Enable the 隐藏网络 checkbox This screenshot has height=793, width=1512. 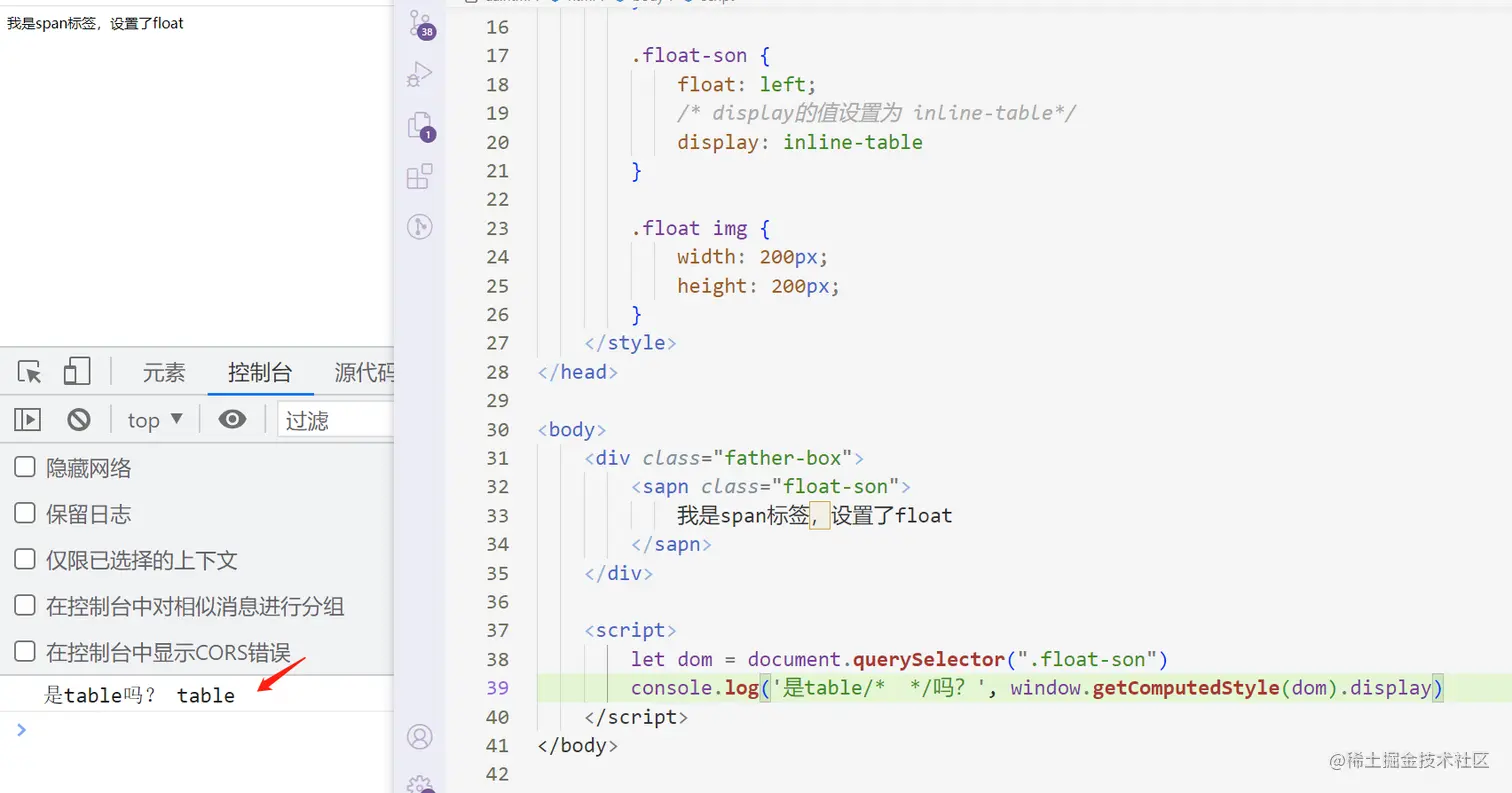point(25,467)
